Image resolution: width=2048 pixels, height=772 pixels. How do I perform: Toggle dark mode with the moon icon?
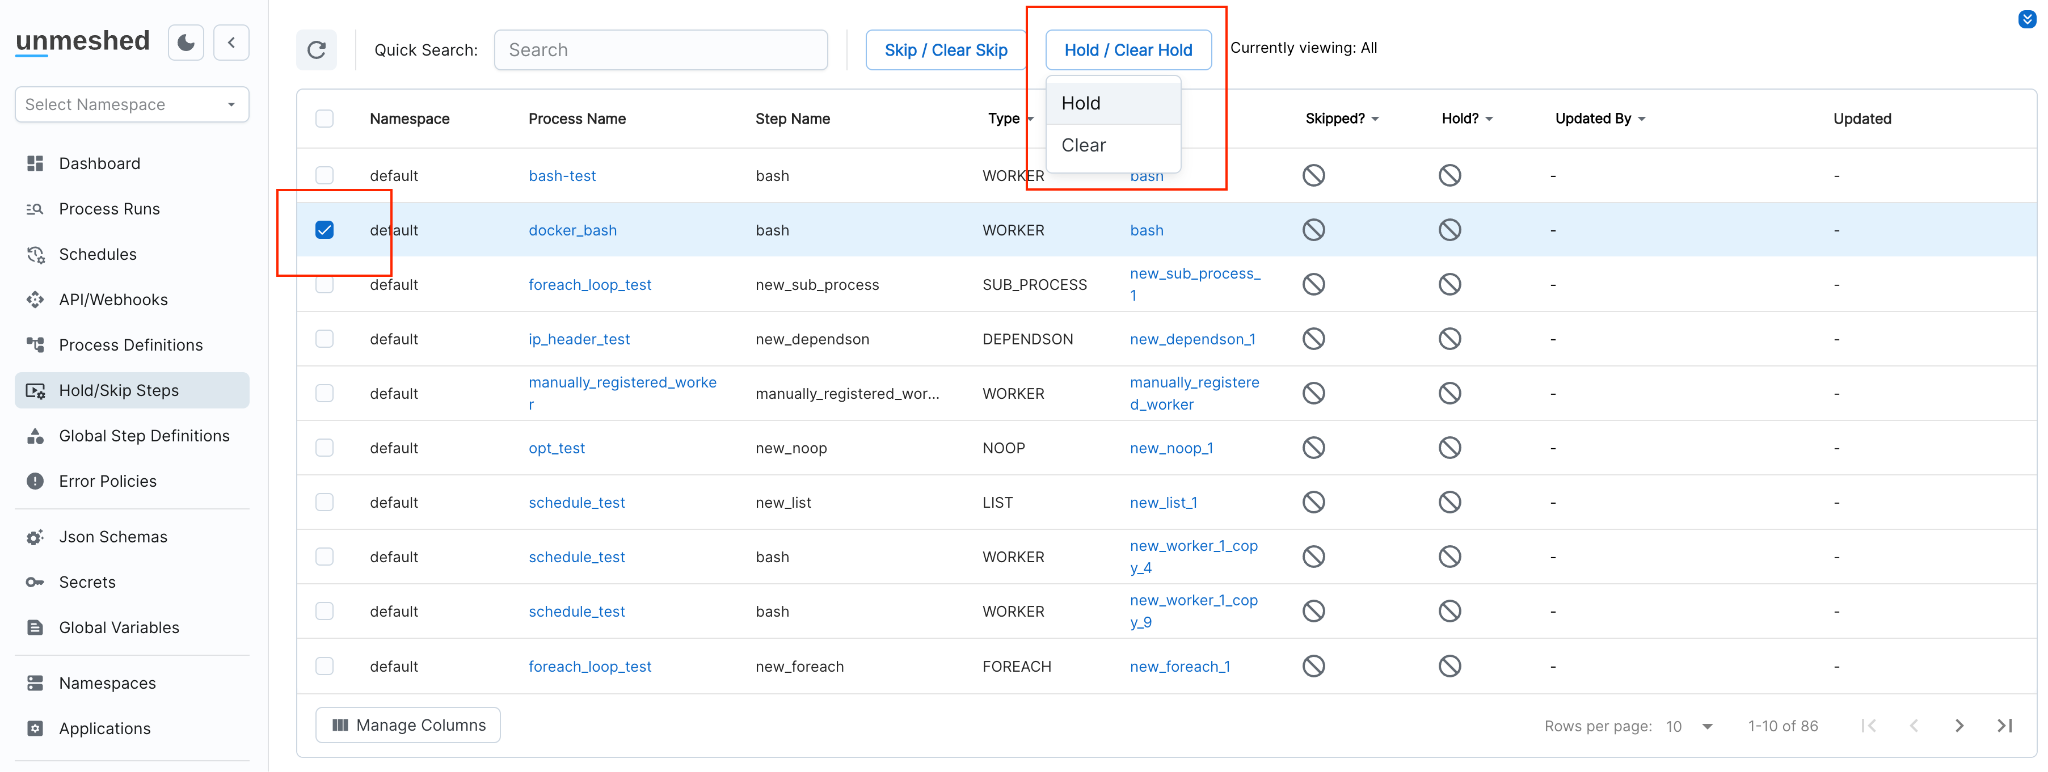coord(186,42)
